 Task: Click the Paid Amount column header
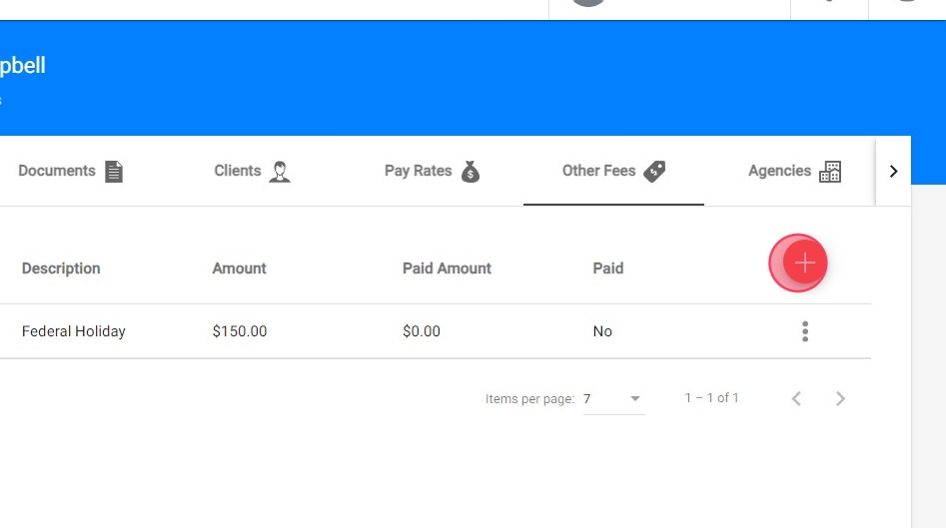pyautogui.click(x=446, y=269)
